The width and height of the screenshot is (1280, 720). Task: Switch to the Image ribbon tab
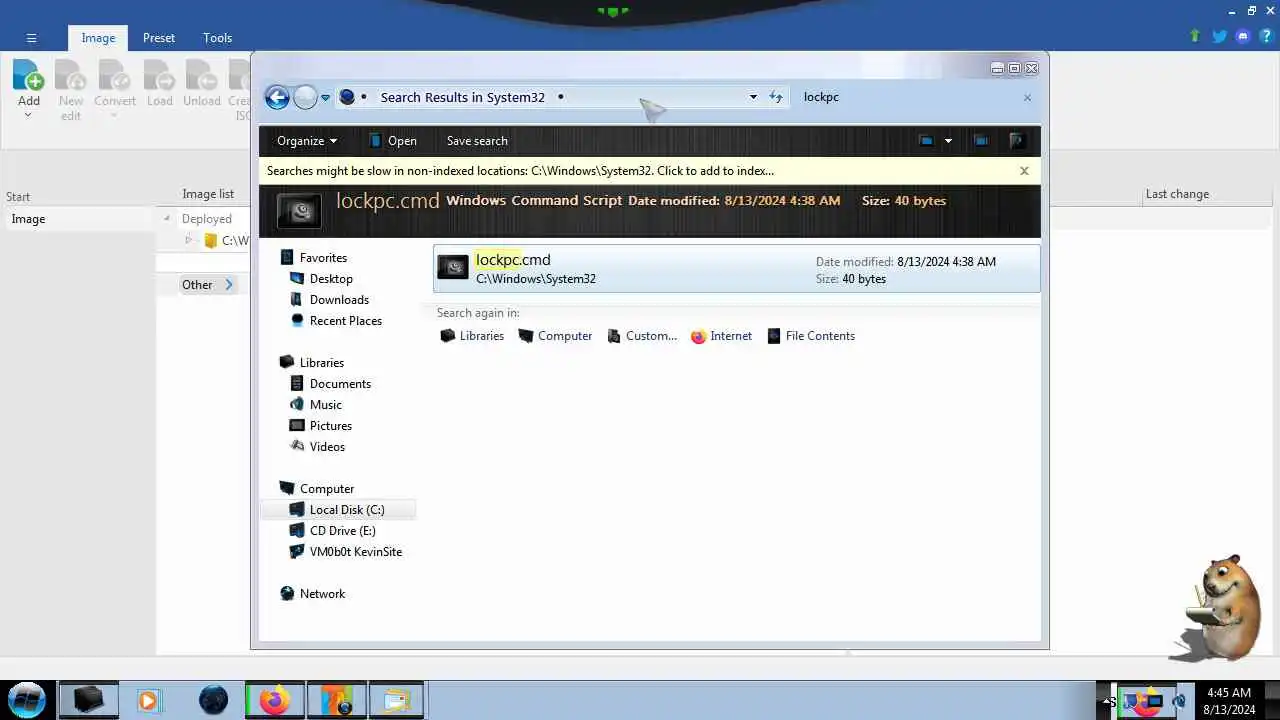coord(98,38)
